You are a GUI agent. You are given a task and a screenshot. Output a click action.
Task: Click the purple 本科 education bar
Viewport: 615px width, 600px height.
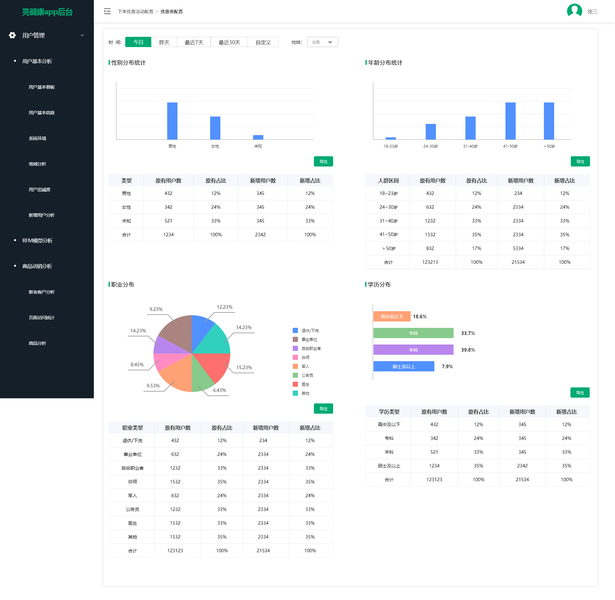[413, 349]
